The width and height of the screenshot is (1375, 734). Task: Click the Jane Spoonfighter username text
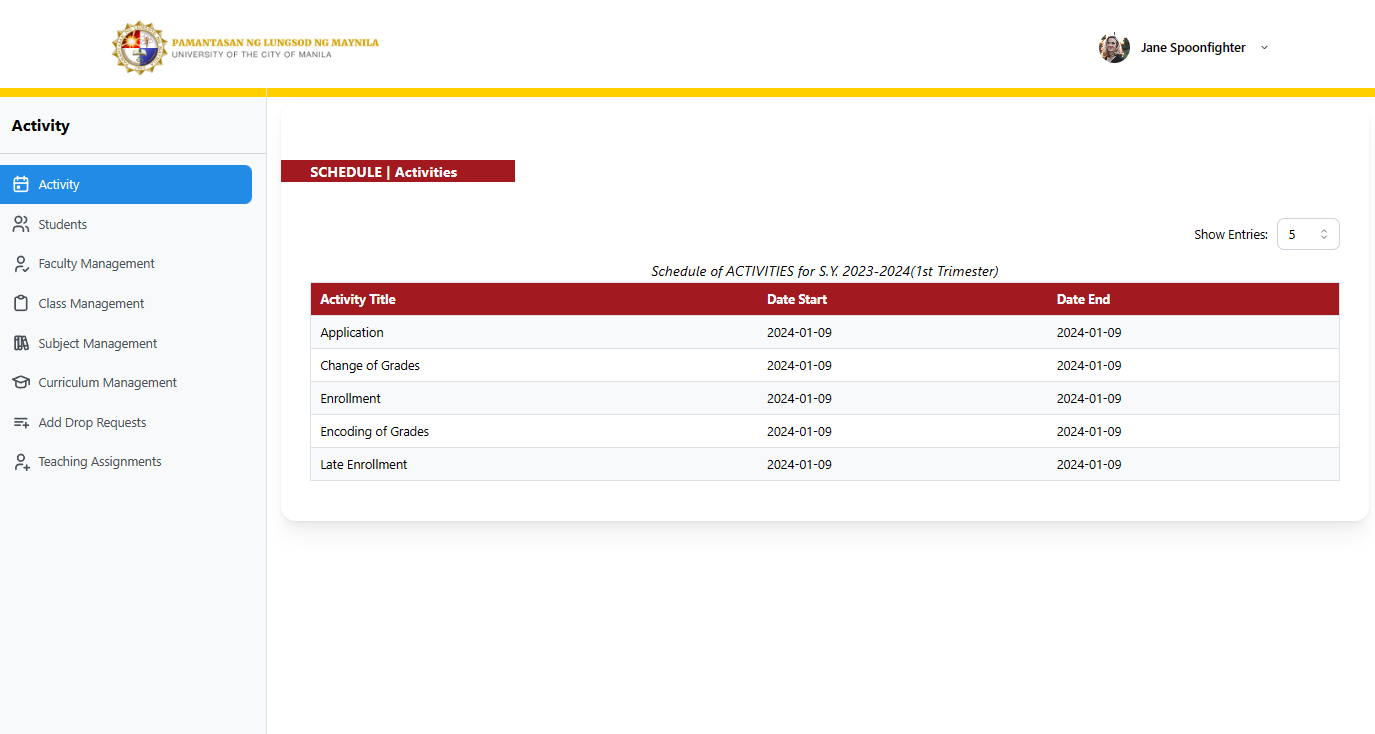tap(1193, 48)
